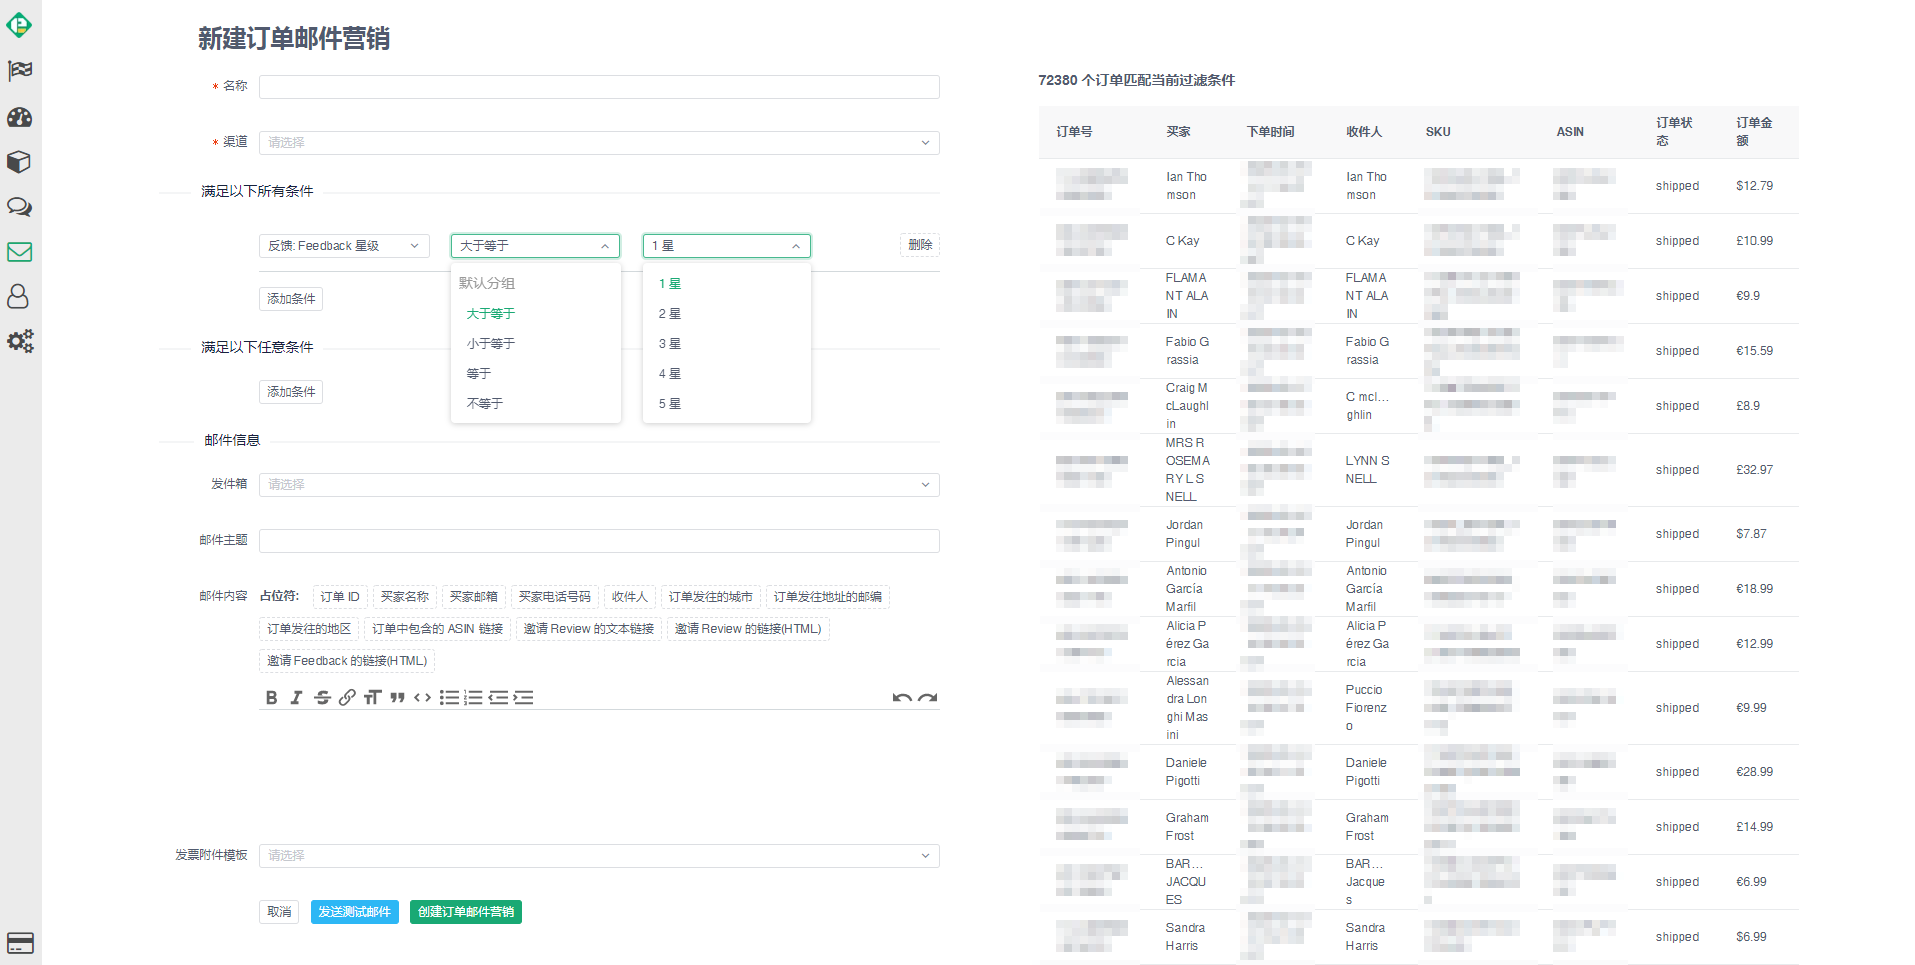Choose 2 星 in the rating list
The height and width of the screenshot is (965, 1915).
pyautogui.click(x=727, y=314)
